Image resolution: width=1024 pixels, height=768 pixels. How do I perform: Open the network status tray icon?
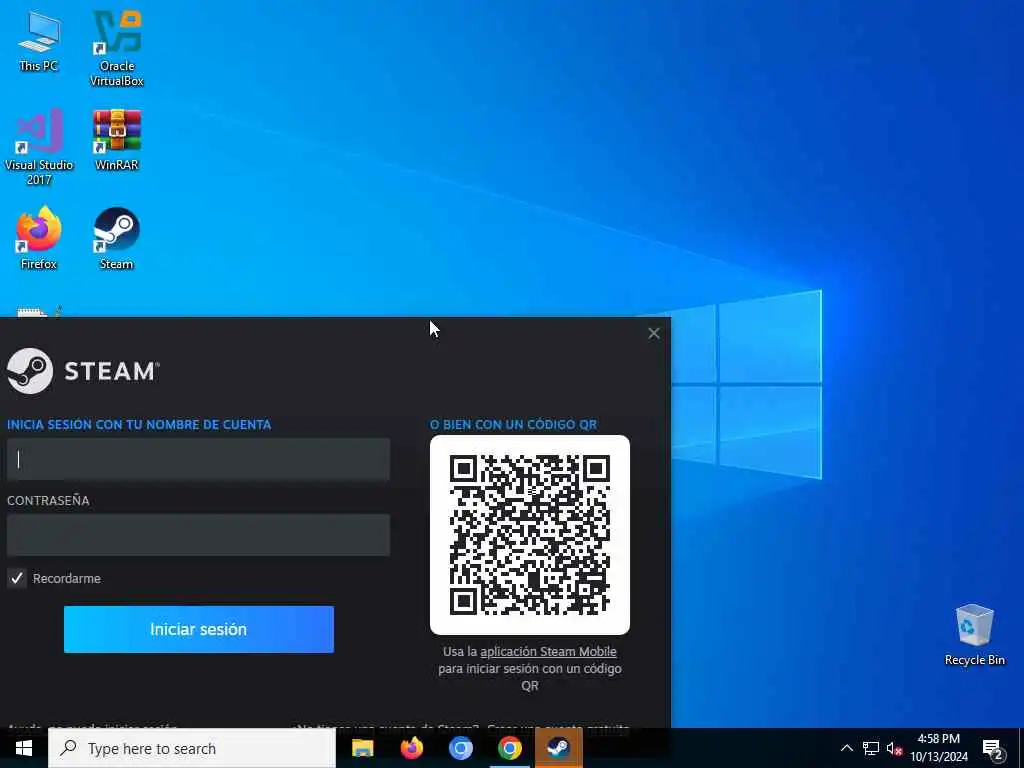(871, 748)
